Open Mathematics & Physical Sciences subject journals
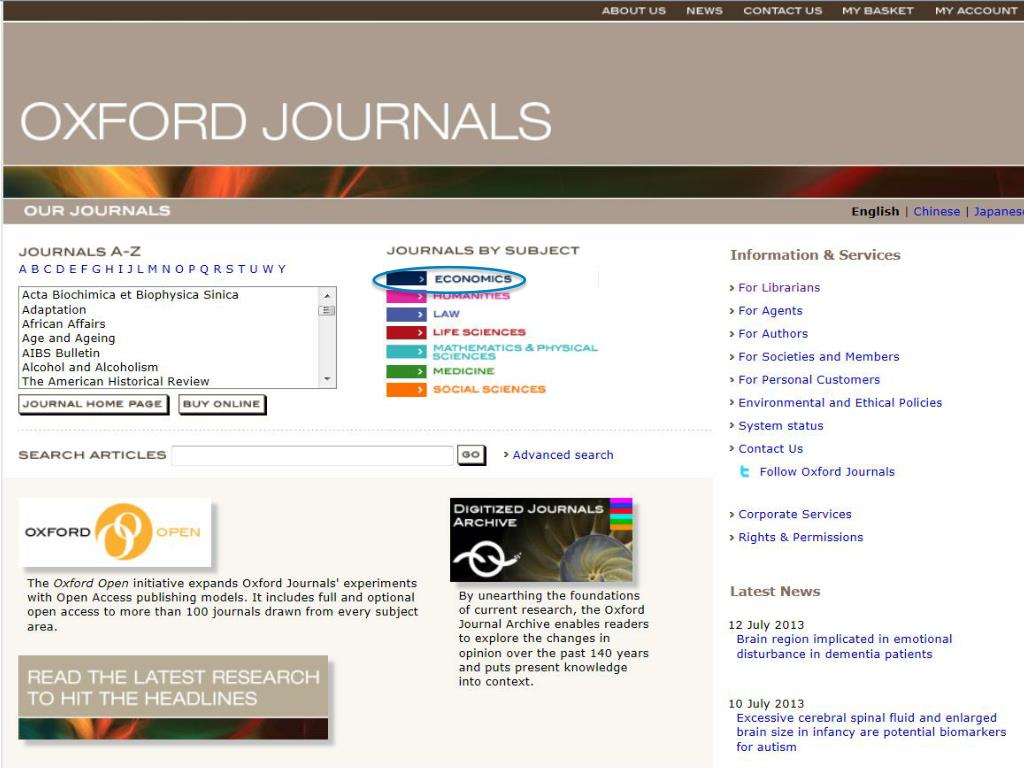The height and width of the screenshot is (768, 1024). (x=515, y=352)
